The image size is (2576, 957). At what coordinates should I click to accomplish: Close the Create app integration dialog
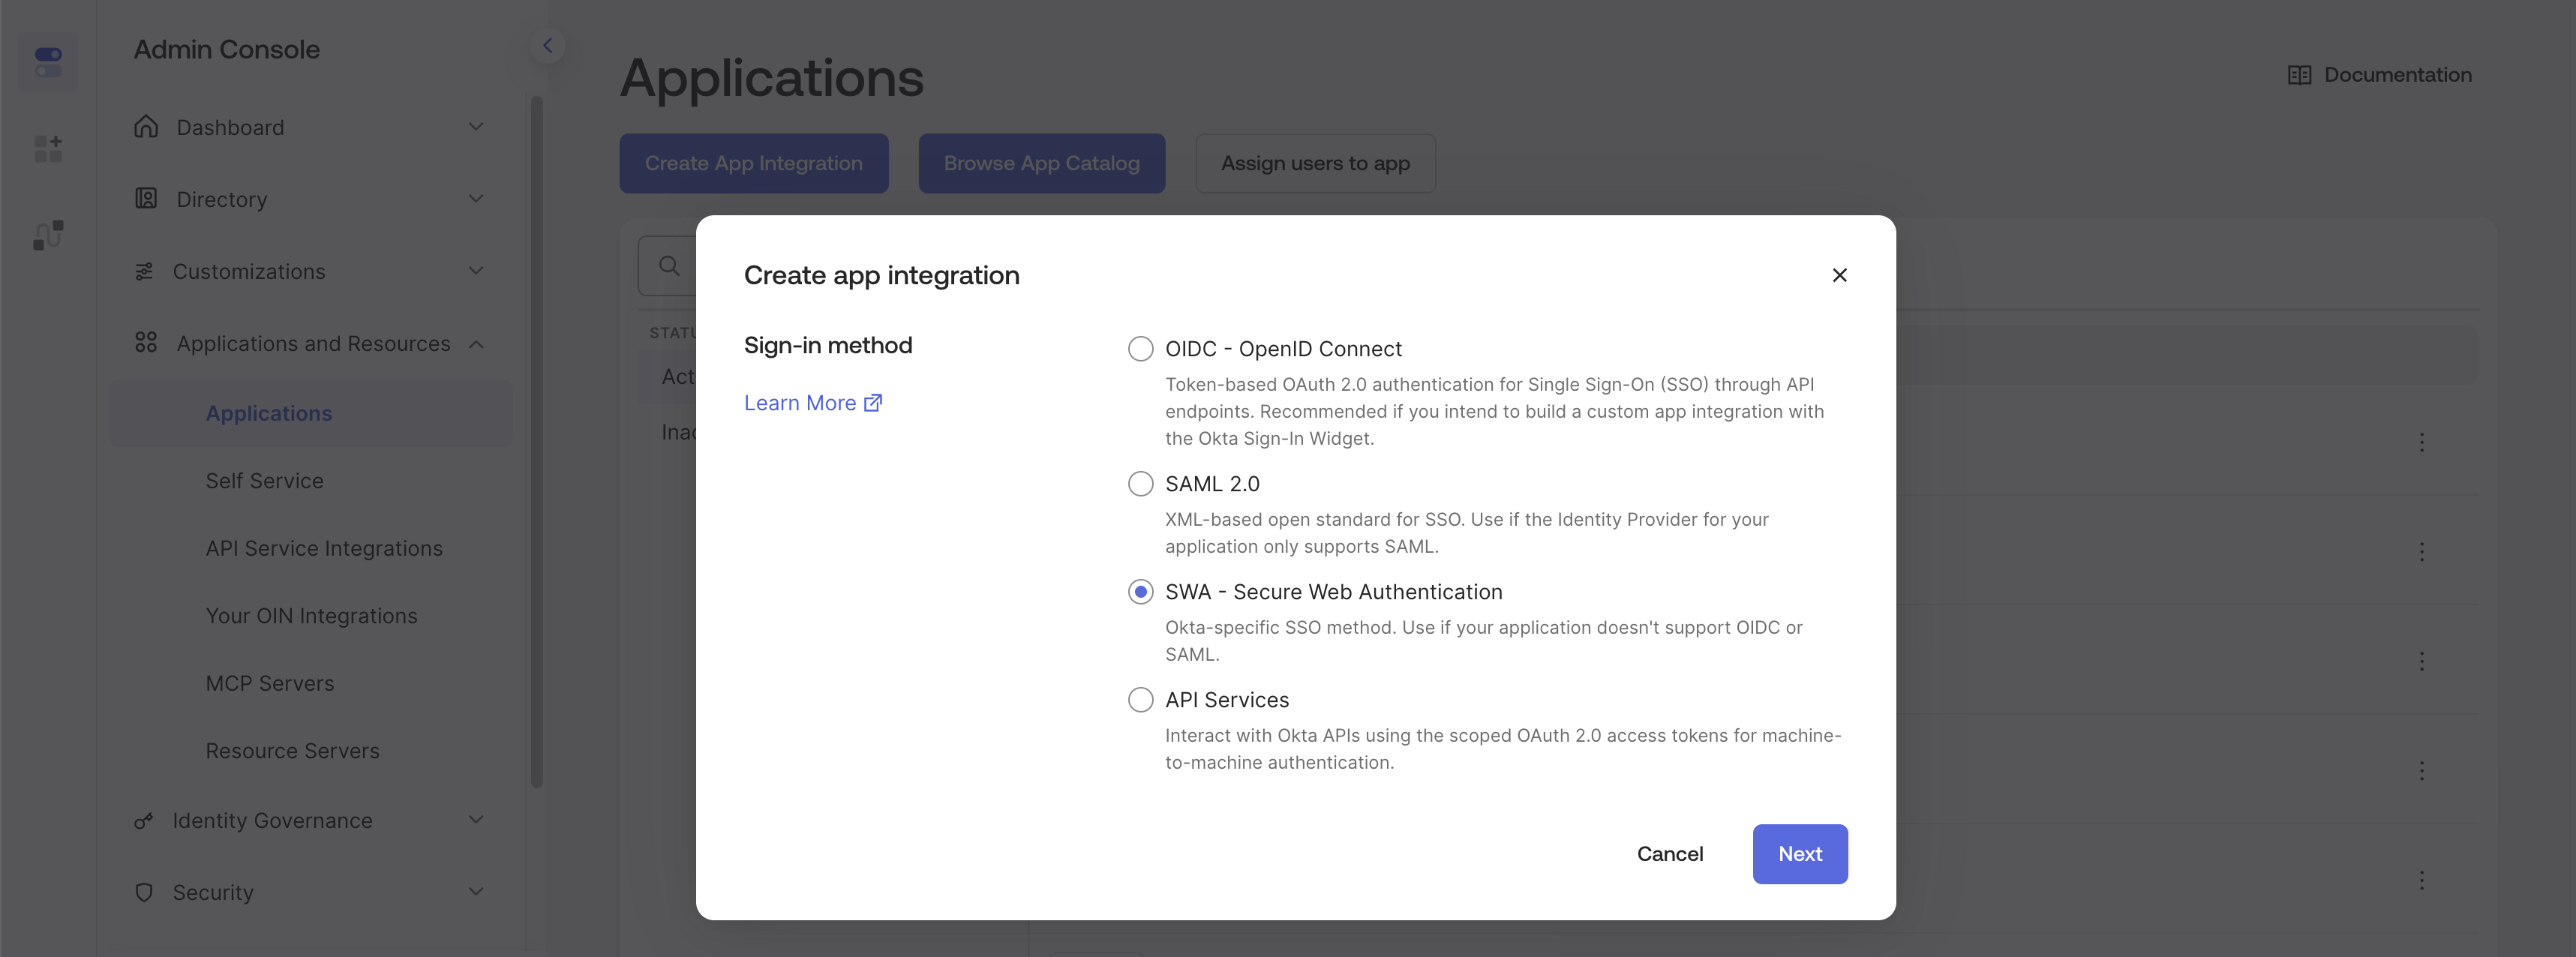(x=1839, y=275)
